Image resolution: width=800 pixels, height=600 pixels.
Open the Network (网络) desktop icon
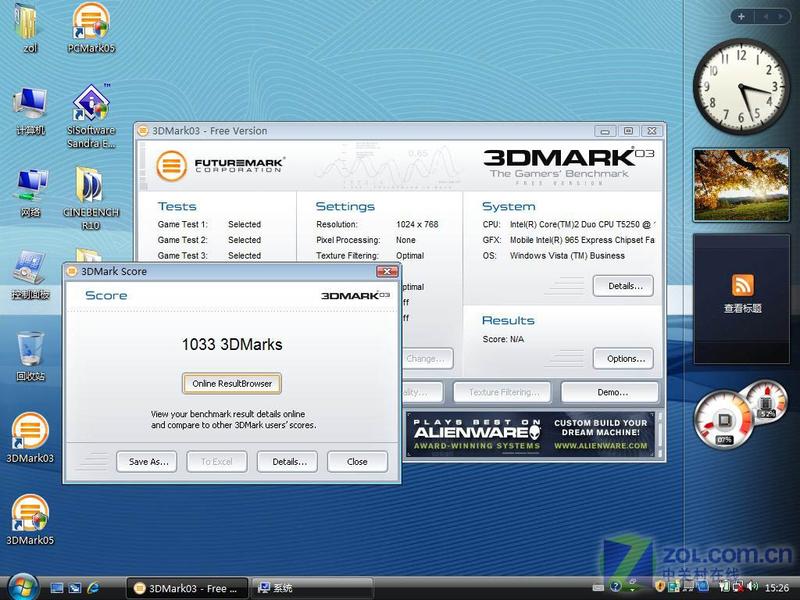pos(31,193)
